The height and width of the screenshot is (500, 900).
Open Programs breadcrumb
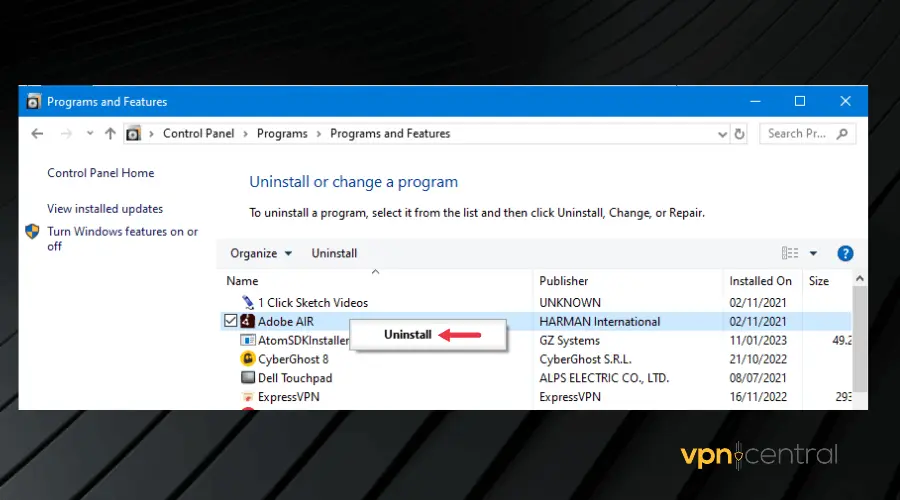[282, 134]
